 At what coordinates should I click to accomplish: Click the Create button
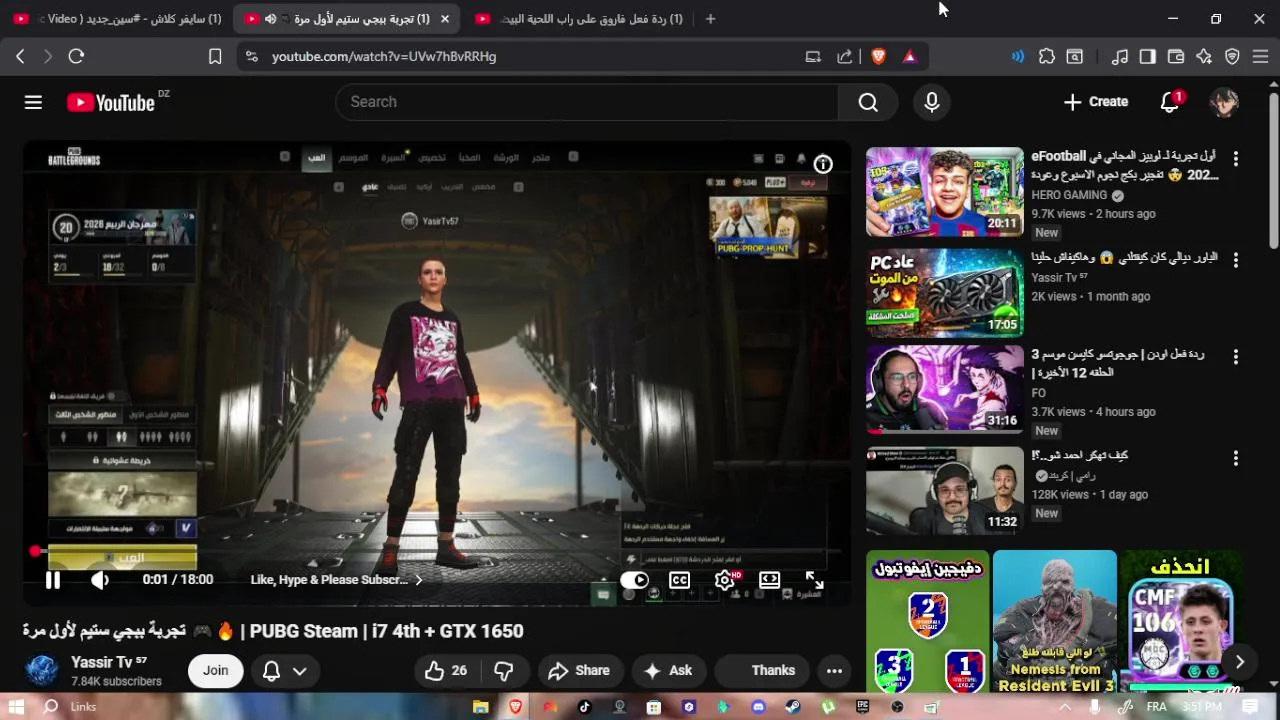pos(1096,102)
